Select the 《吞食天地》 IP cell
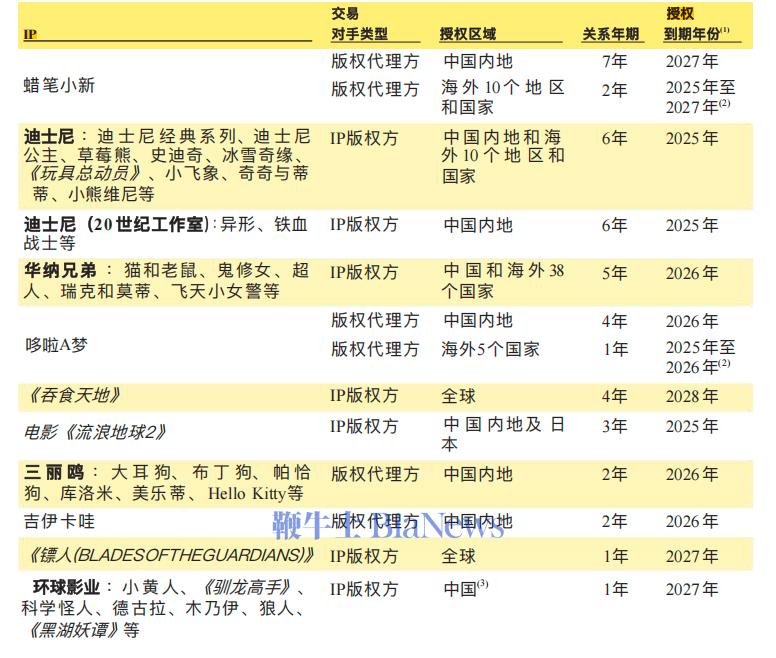The height and width of the screenshot is (658, 776). tap(72, 395)
